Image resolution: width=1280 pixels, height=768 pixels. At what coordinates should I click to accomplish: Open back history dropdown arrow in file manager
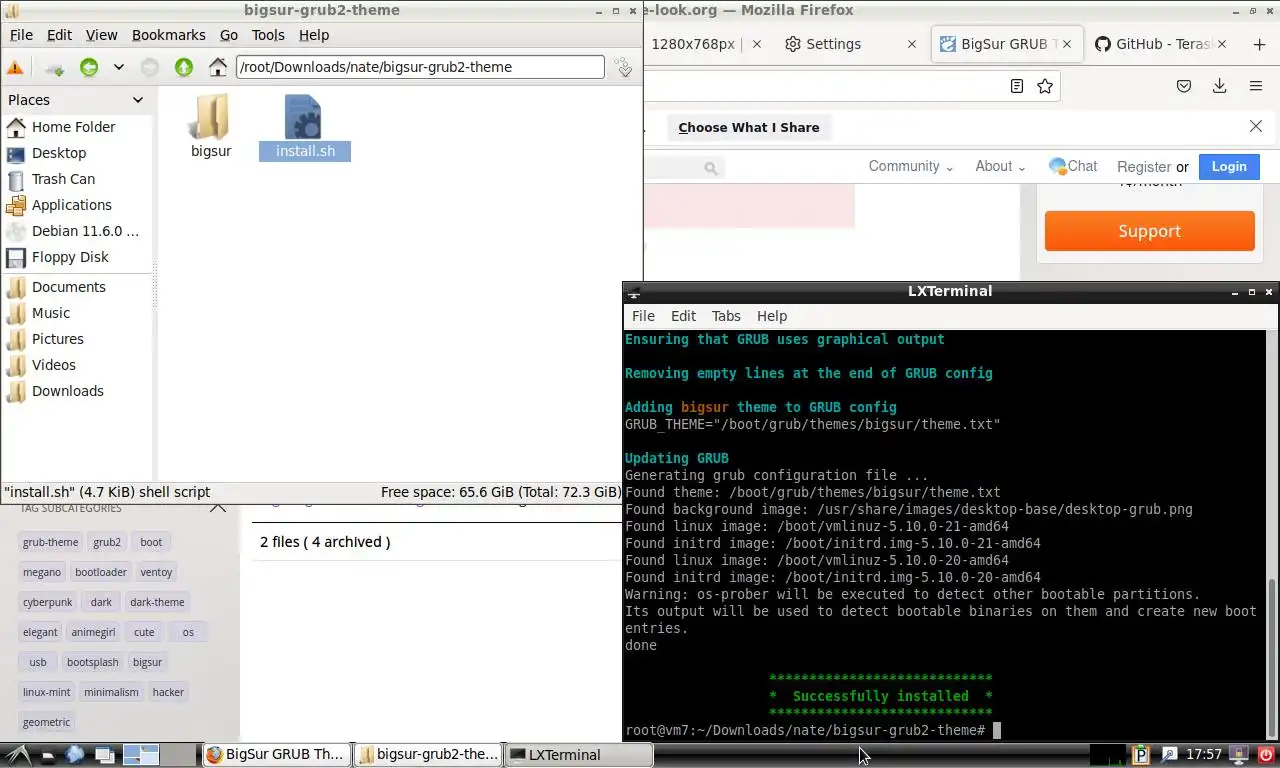point(118,67)
